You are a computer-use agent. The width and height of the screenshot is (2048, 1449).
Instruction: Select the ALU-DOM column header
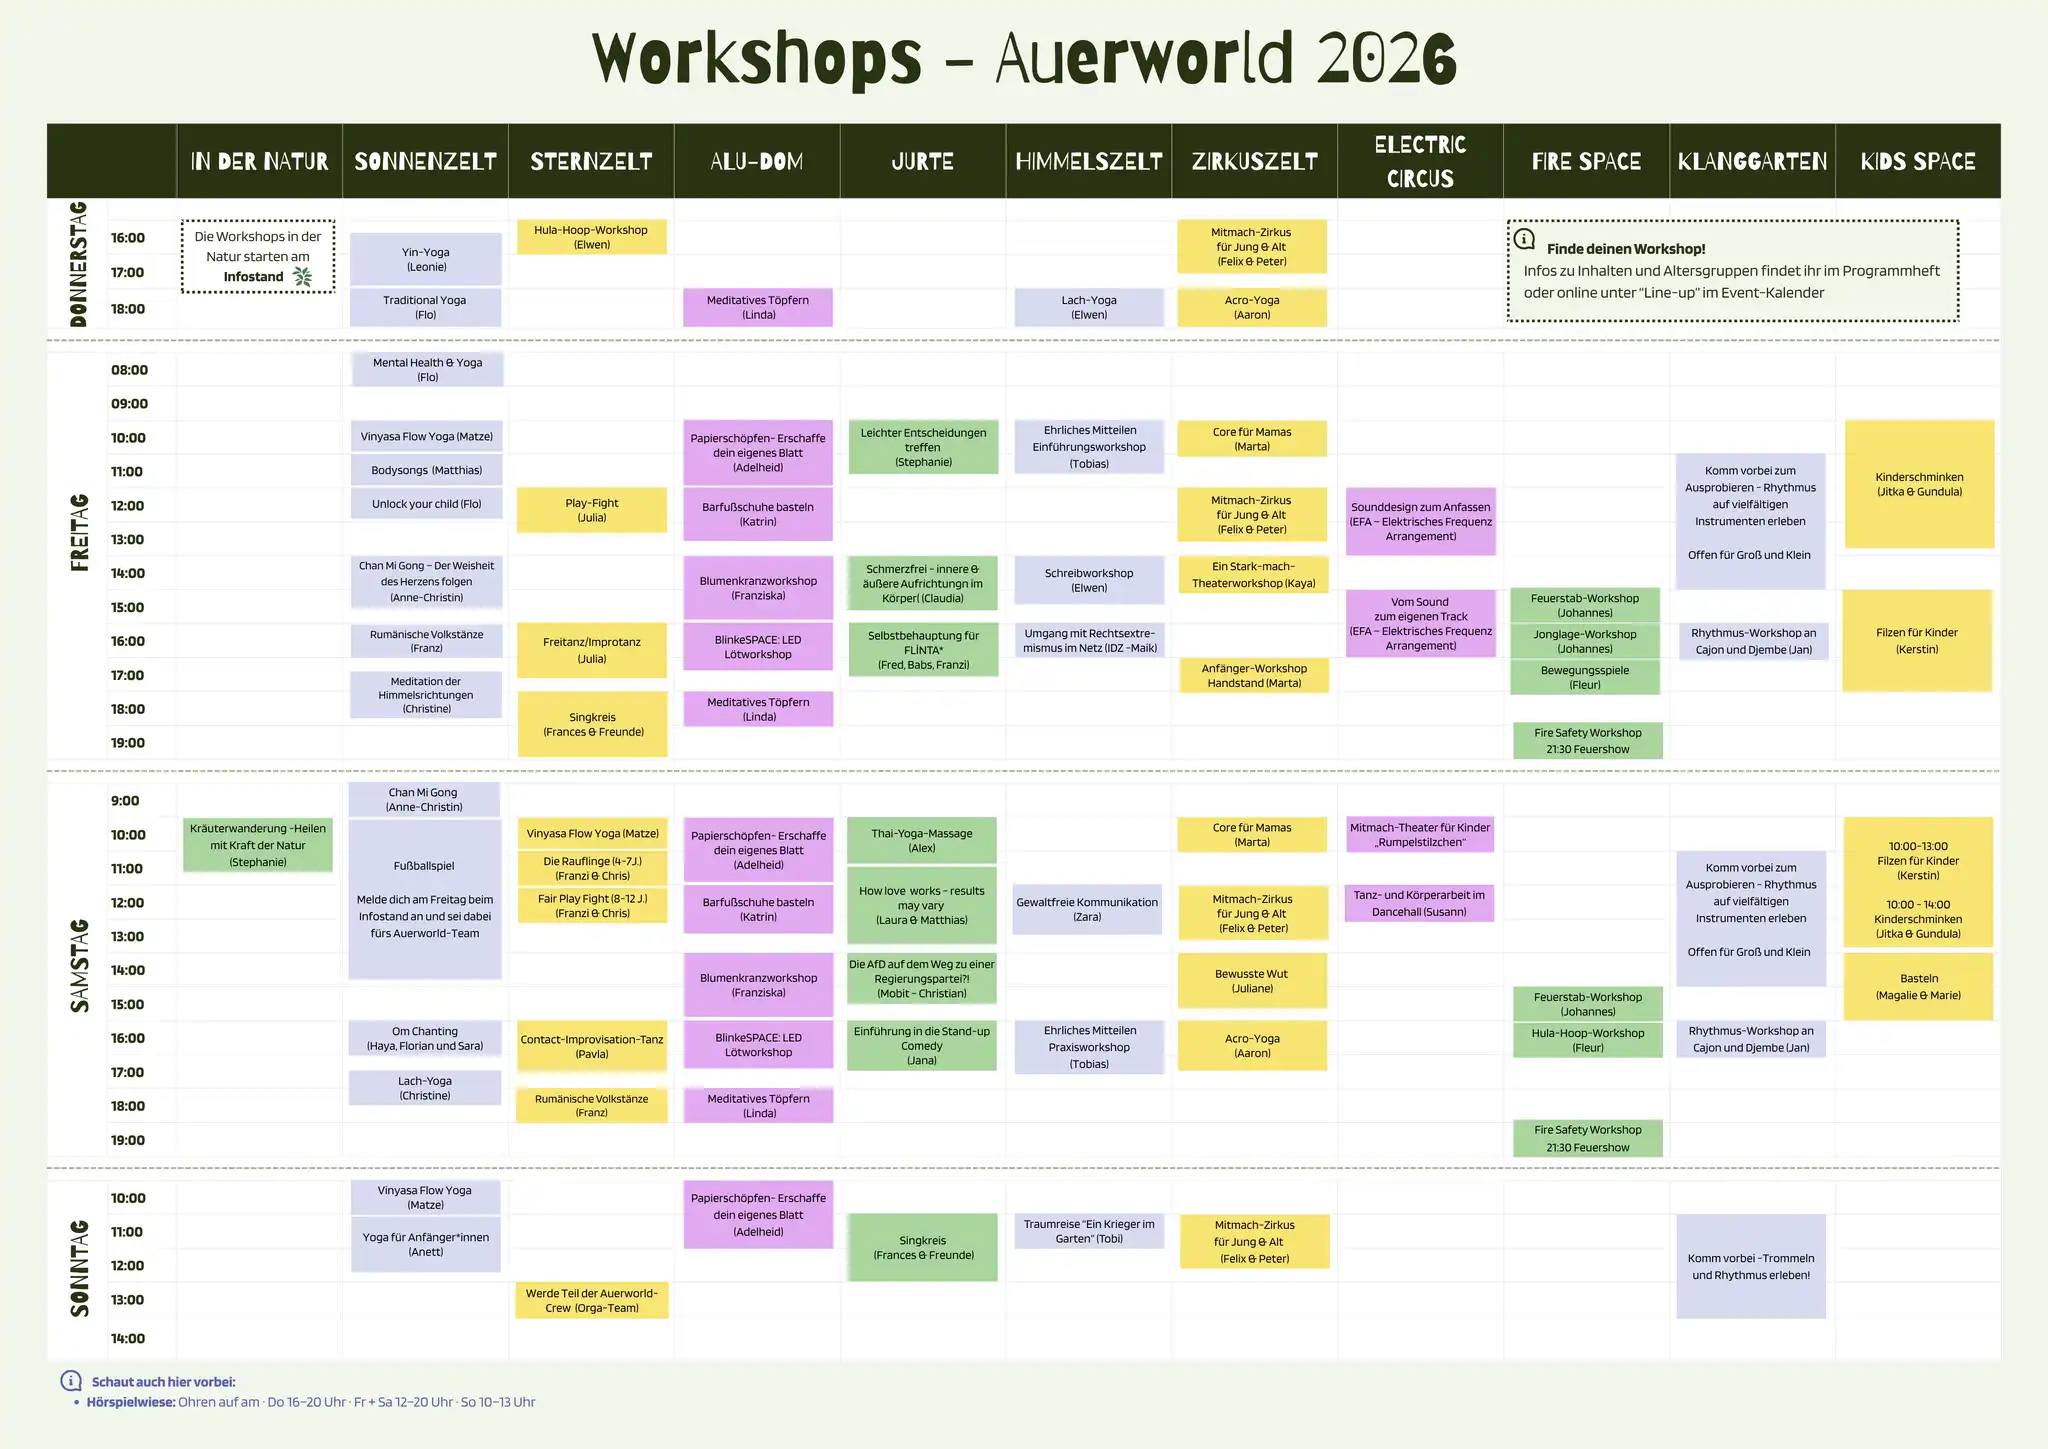757,161
